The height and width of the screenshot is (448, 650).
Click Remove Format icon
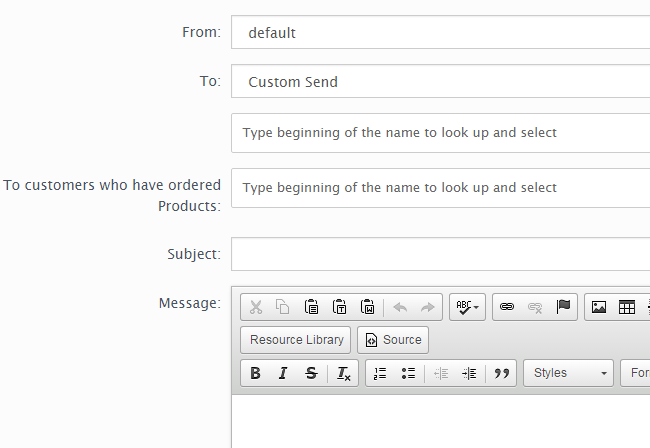click(344, 373)
